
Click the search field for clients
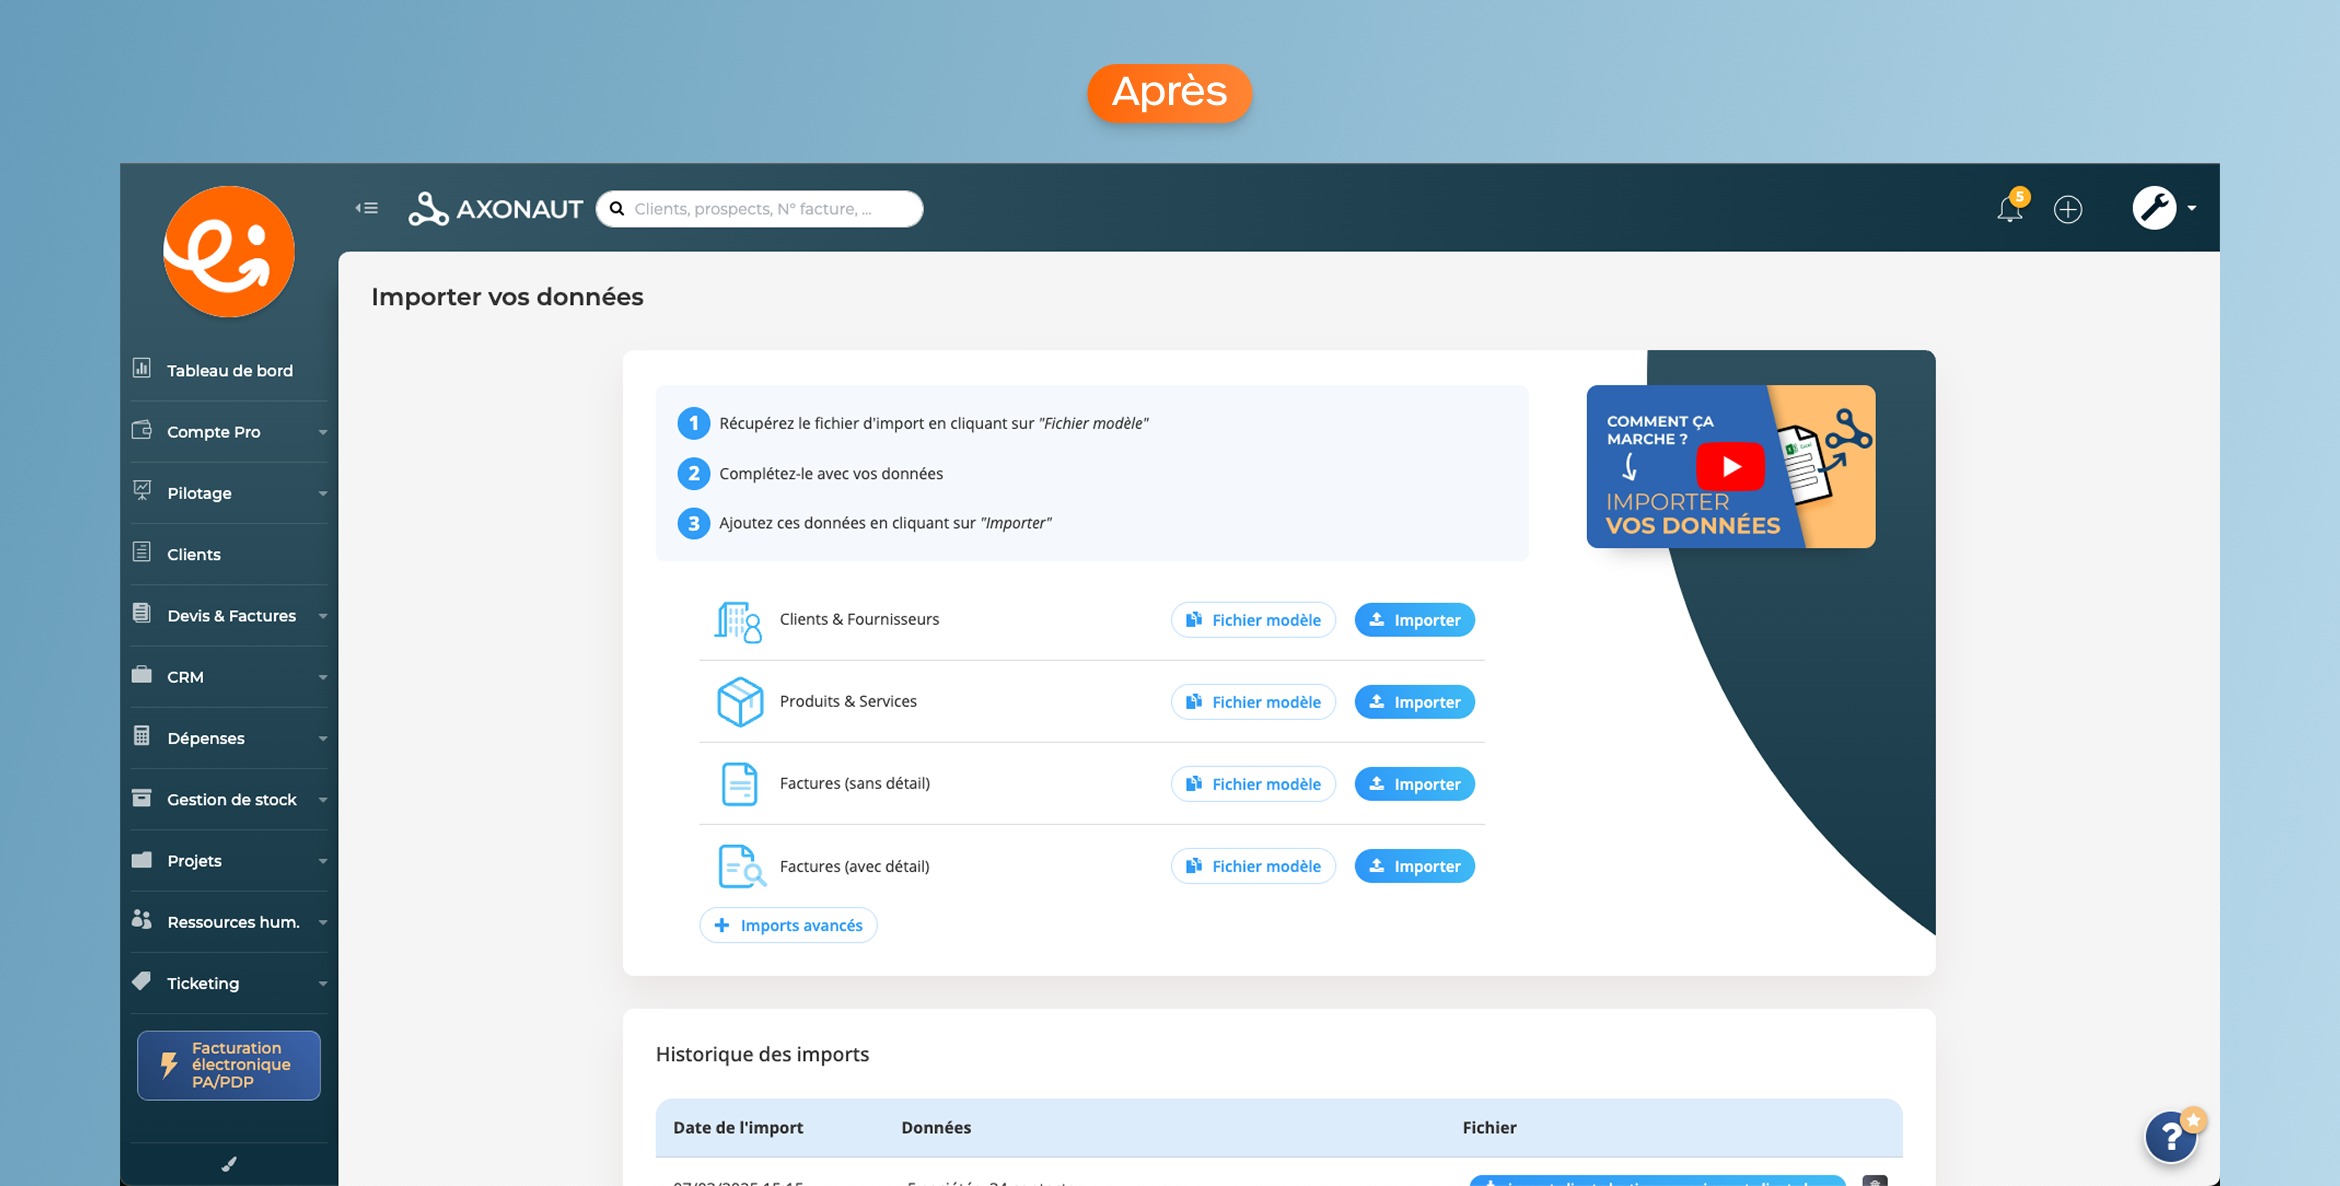pos(760,209)
